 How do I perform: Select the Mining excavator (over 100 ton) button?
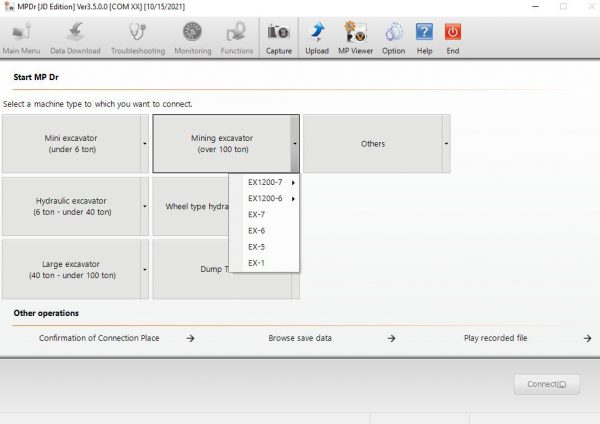[222, 144]
